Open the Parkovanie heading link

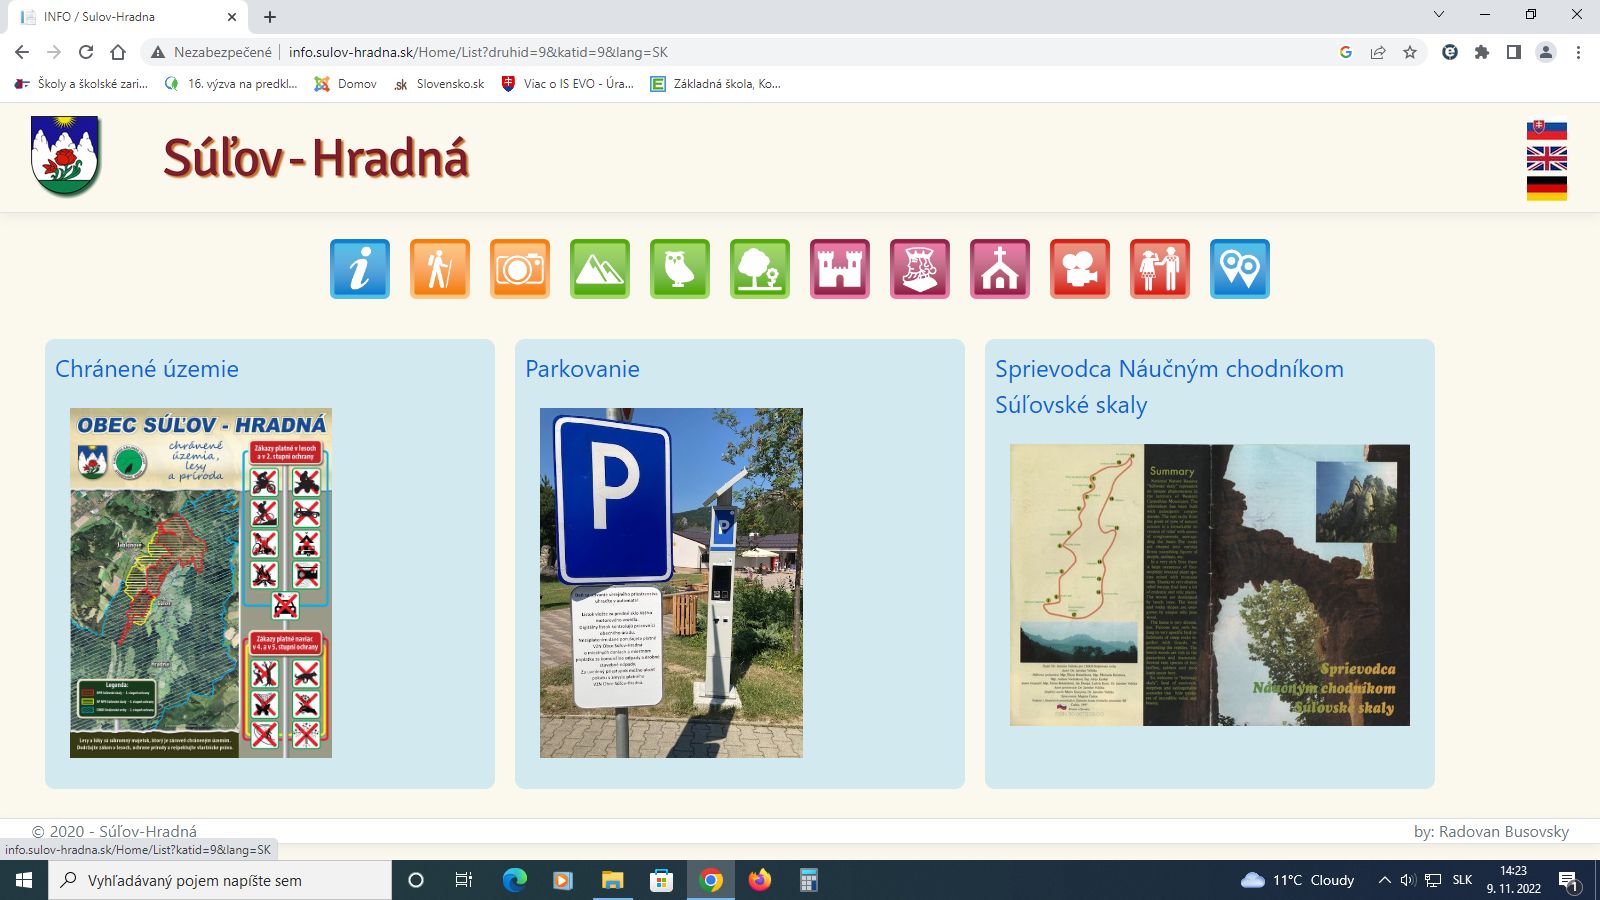pos(582,369)
